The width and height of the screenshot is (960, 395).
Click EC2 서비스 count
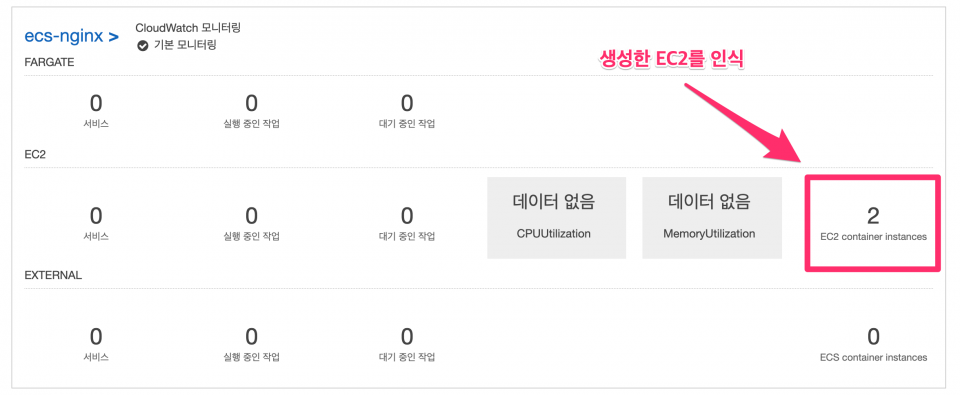[96, 216]
